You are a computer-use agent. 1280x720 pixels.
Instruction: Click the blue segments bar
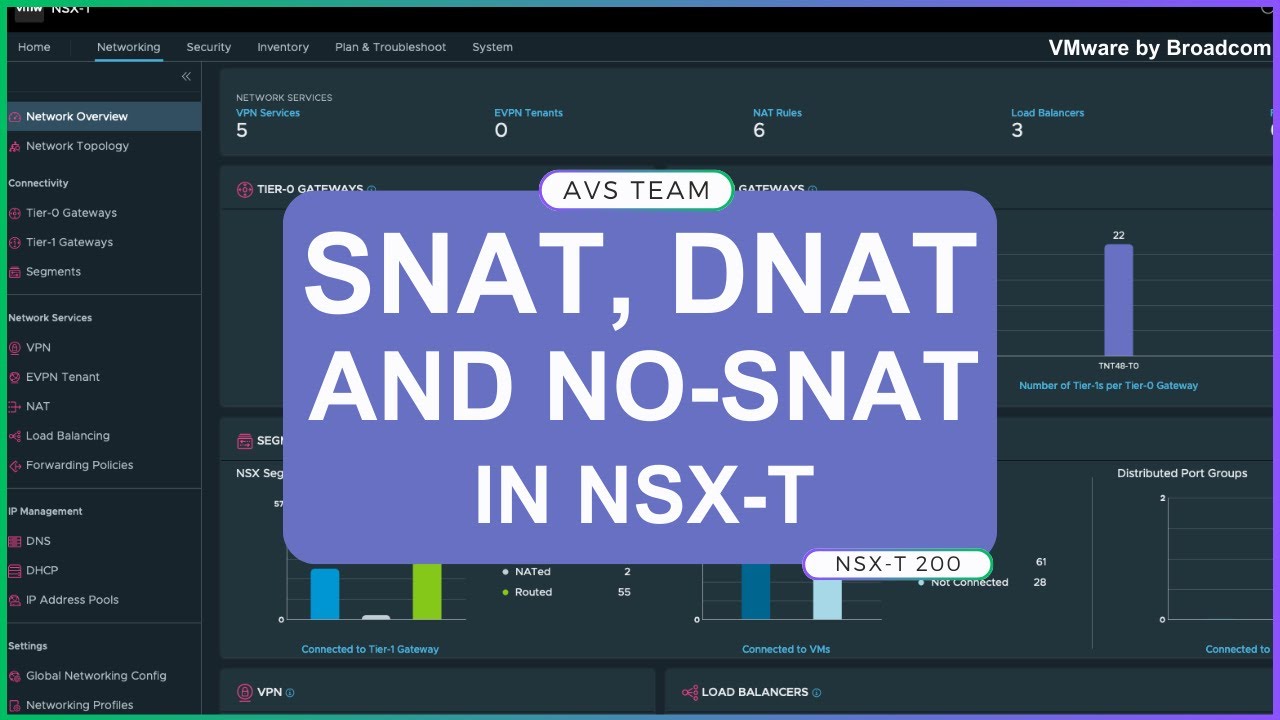tap(325, 594)
